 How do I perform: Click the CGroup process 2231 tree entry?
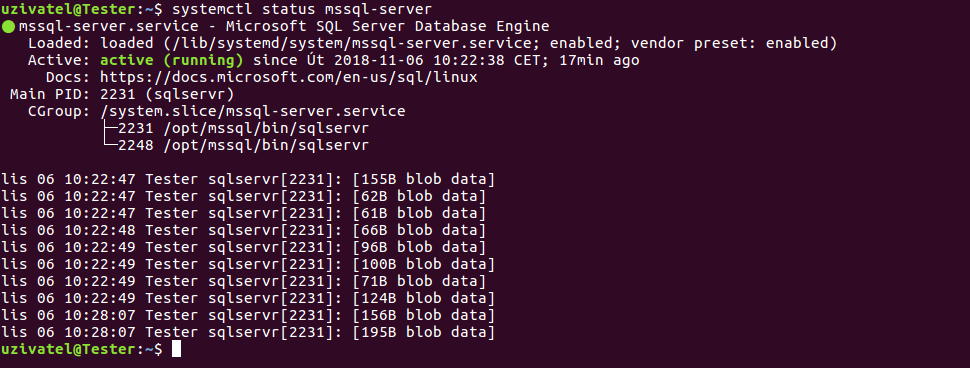(x=243, y=129)
